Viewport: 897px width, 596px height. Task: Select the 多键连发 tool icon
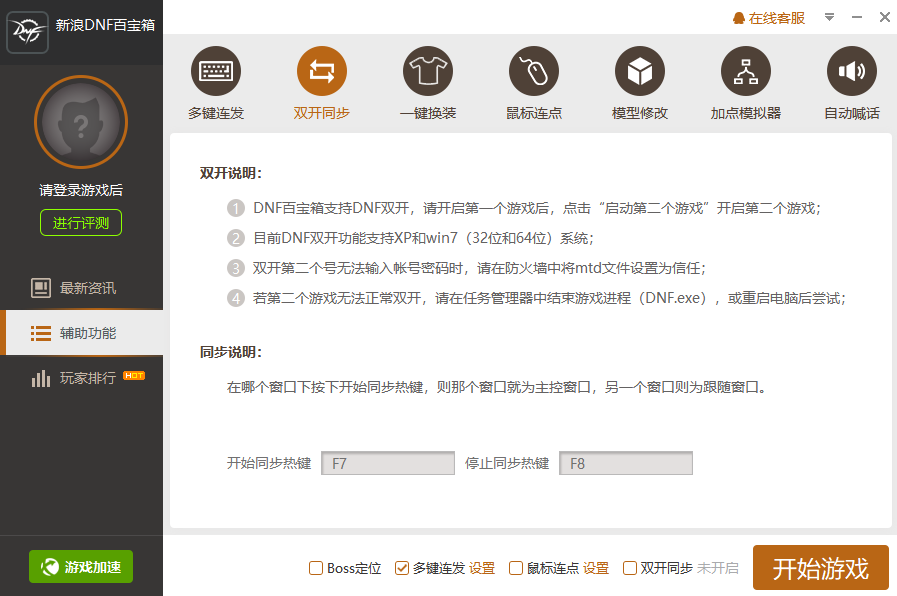pos(215,72)
